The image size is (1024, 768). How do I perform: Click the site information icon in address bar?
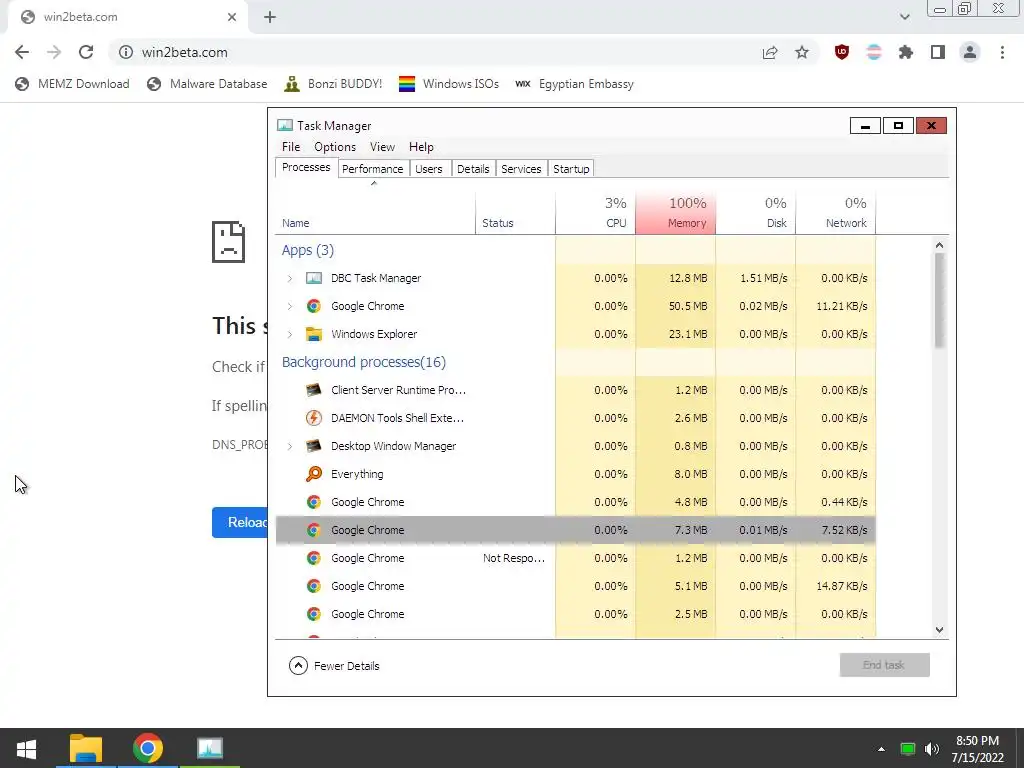[x=125, y=52]
